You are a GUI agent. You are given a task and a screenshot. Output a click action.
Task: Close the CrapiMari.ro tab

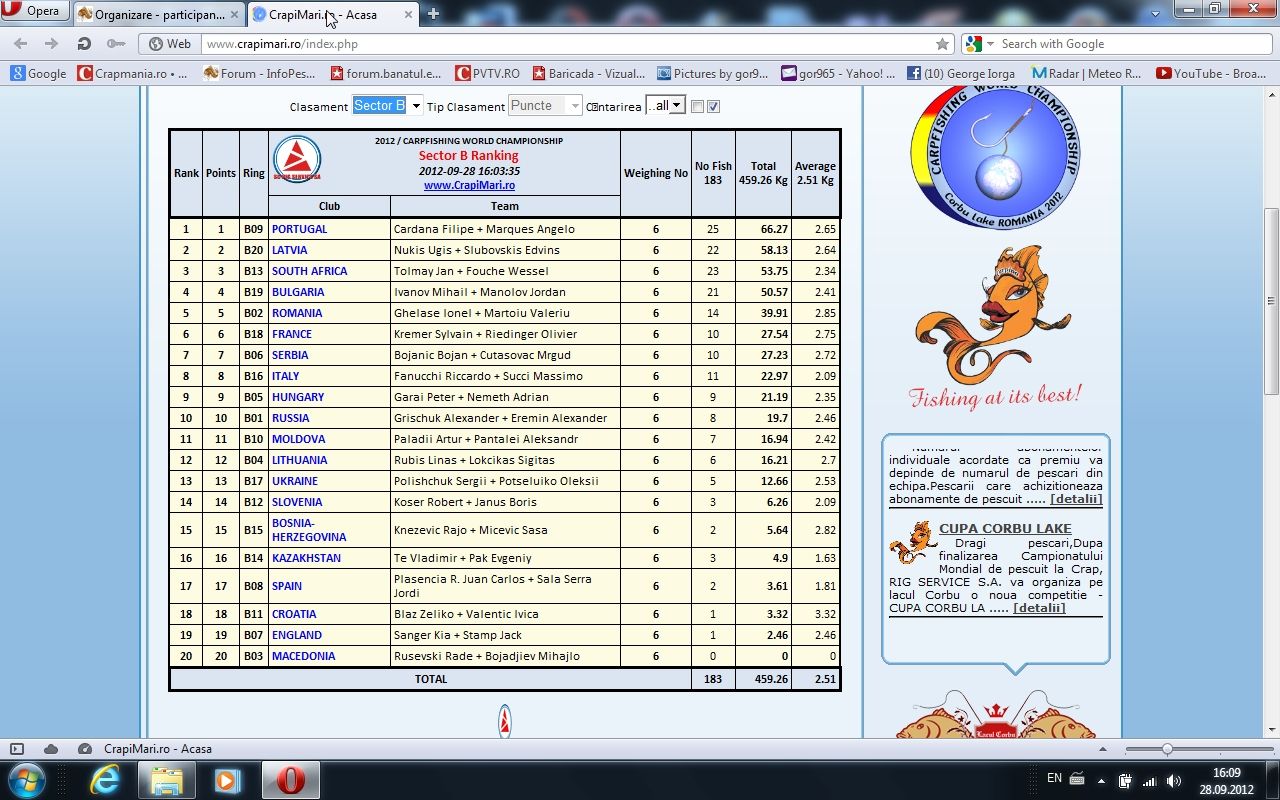(x=407, y=14)
